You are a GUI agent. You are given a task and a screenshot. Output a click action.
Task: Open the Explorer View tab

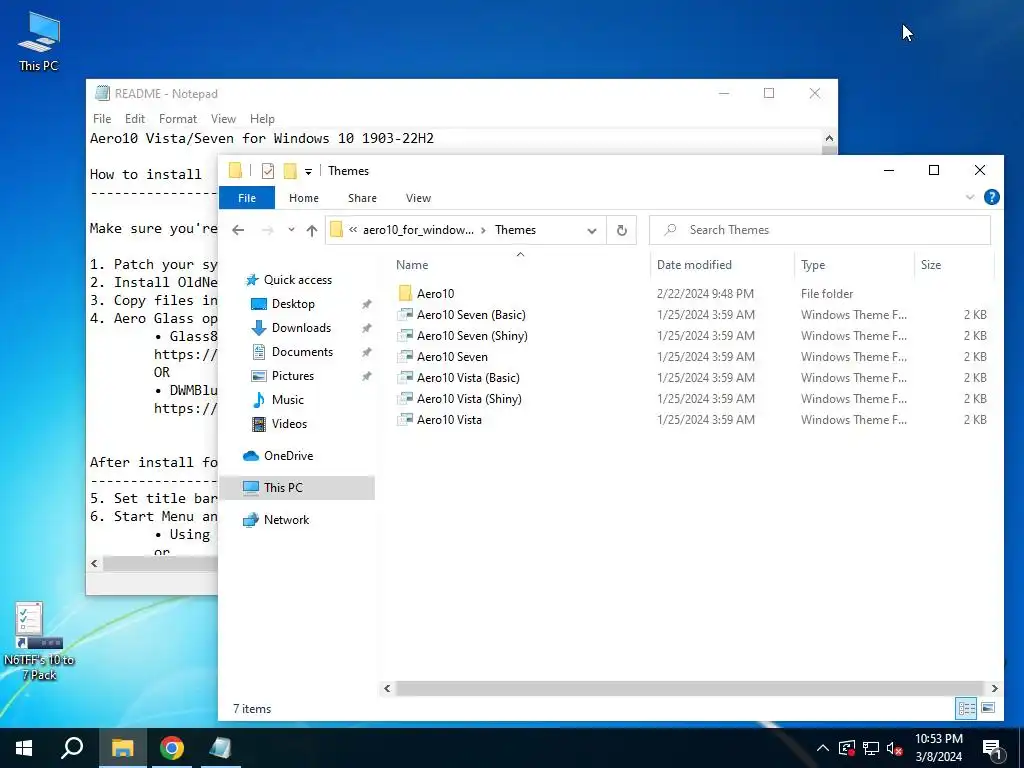point(418,198)
